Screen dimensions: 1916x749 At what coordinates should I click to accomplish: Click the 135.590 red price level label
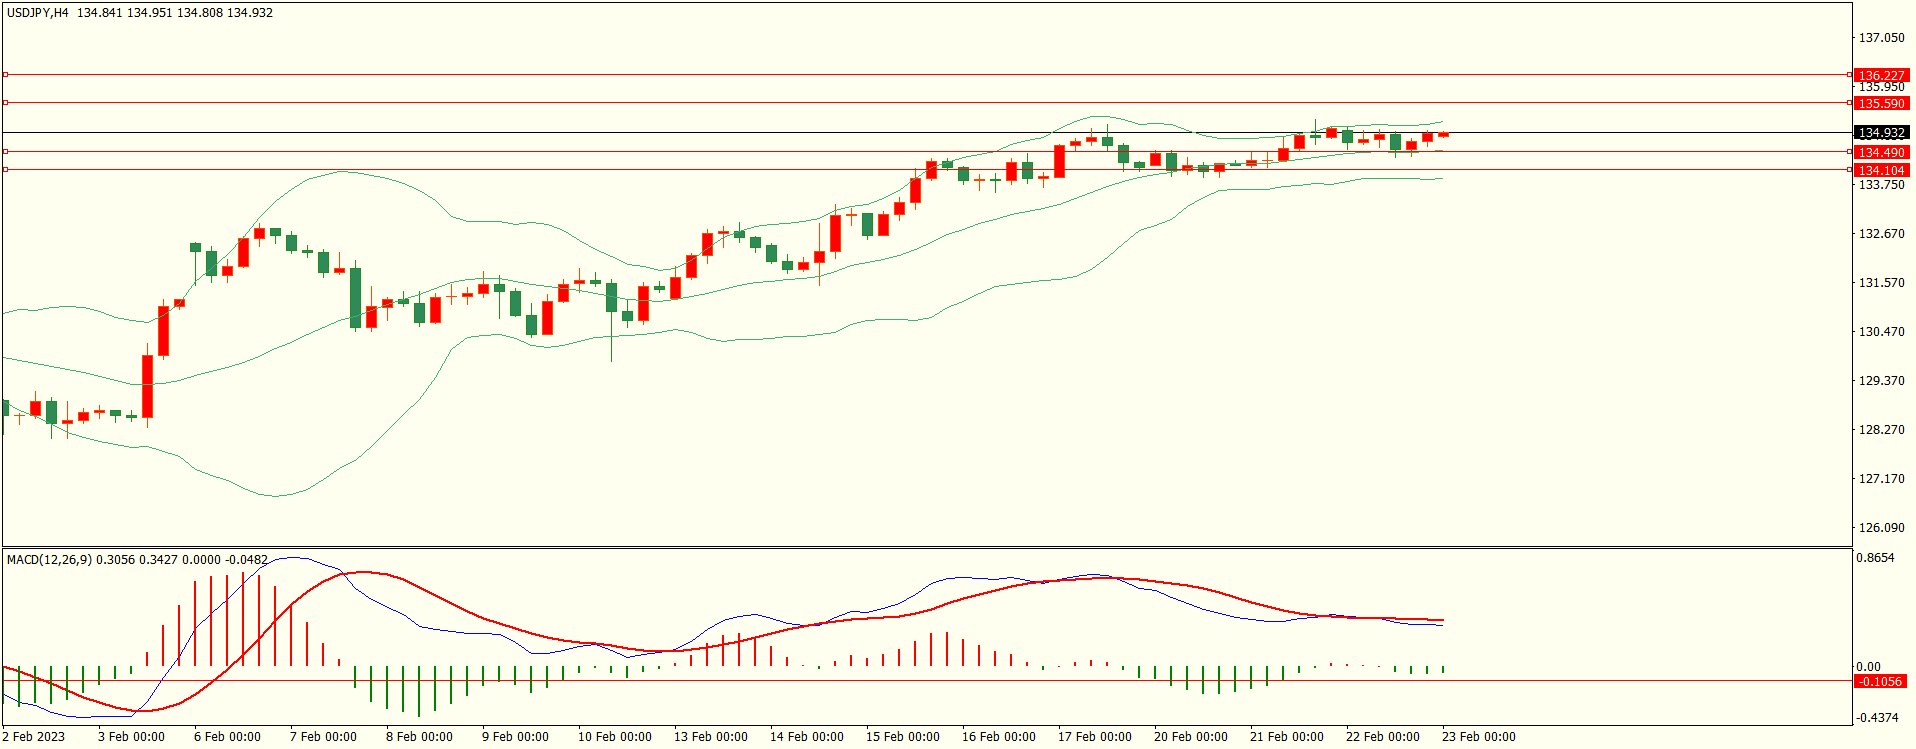pos(1881,103)
